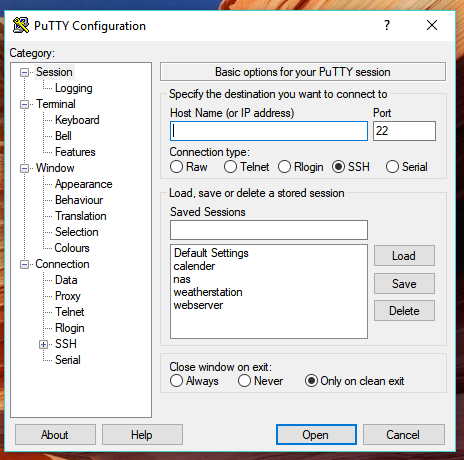Open the Logging category
The width and height of the screenshot is (464, 460).
[74, 88]
